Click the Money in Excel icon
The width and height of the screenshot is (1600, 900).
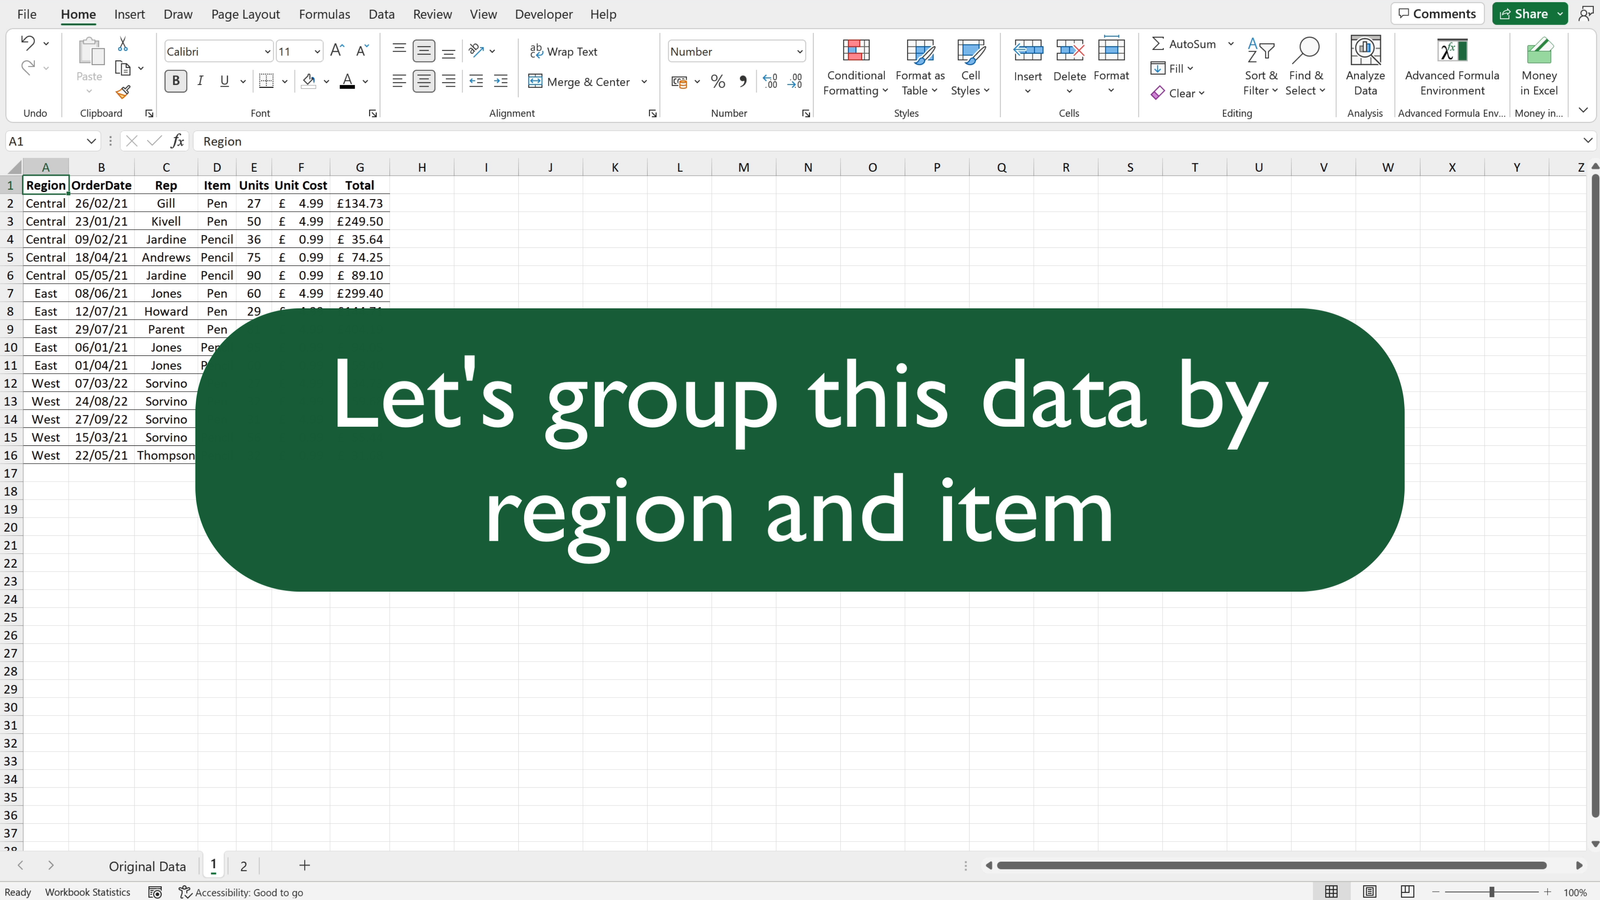coord(1539,67)
